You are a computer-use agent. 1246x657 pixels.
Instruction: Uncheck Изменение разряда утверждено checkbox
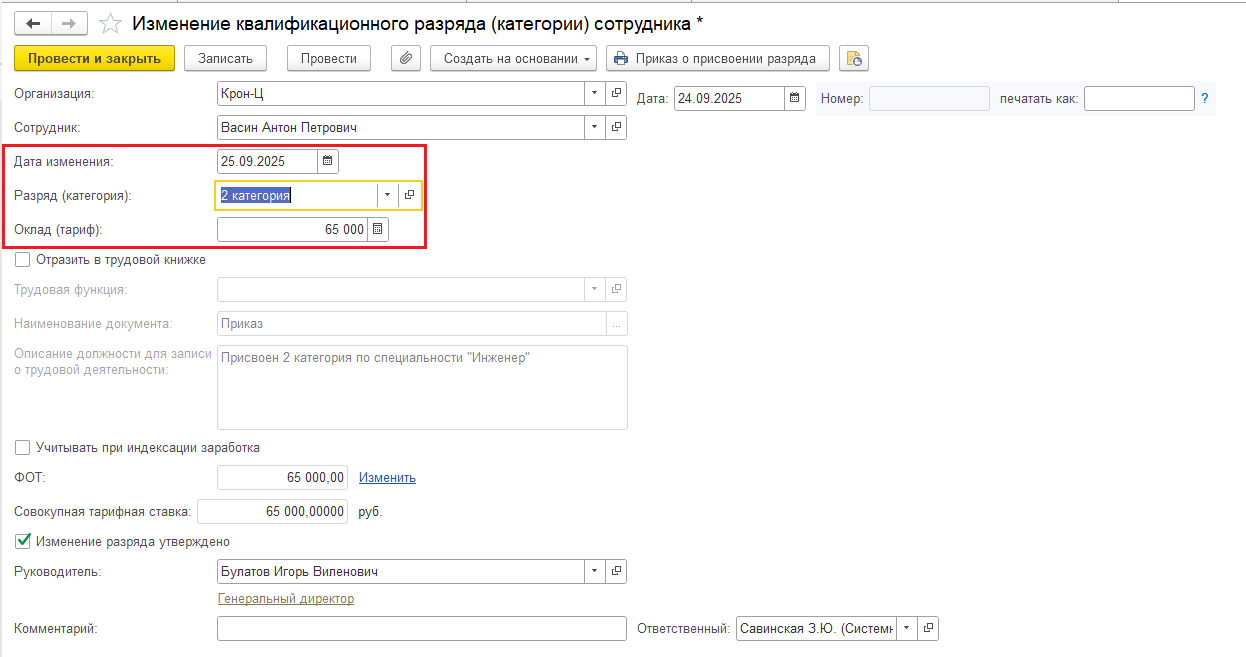22,542
